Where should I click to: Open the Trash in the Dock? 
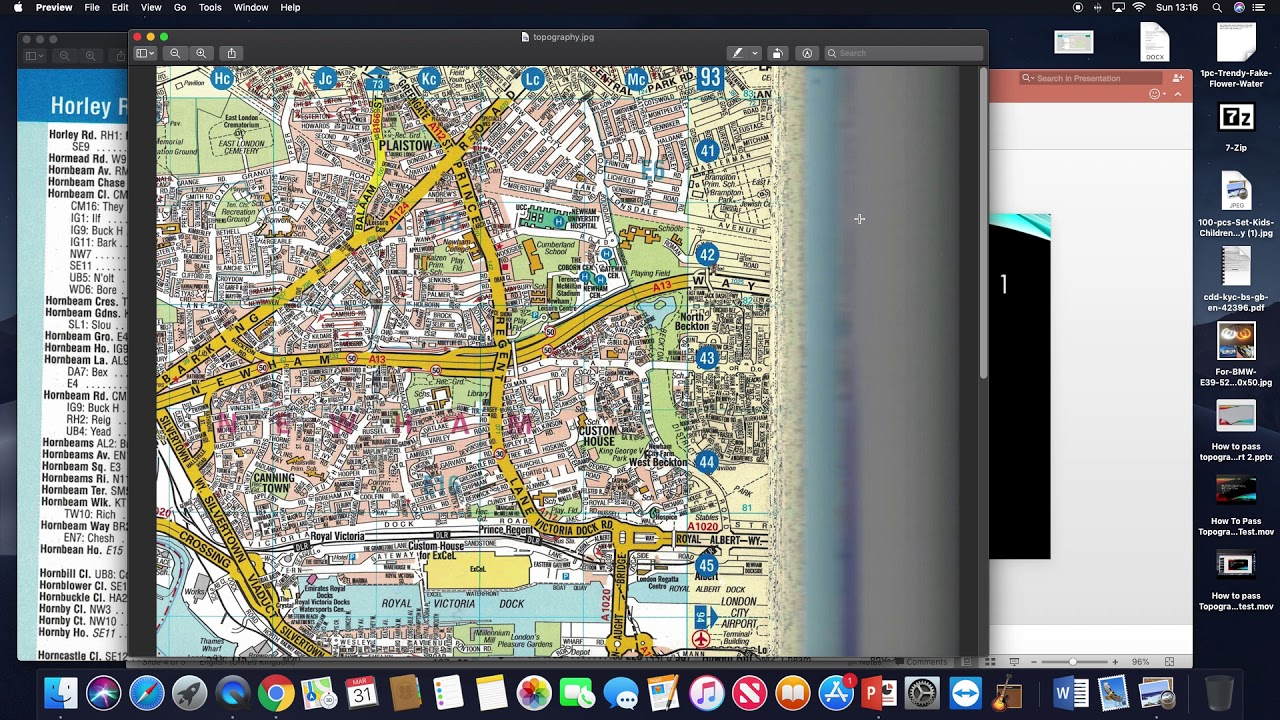coord(1219,693)
